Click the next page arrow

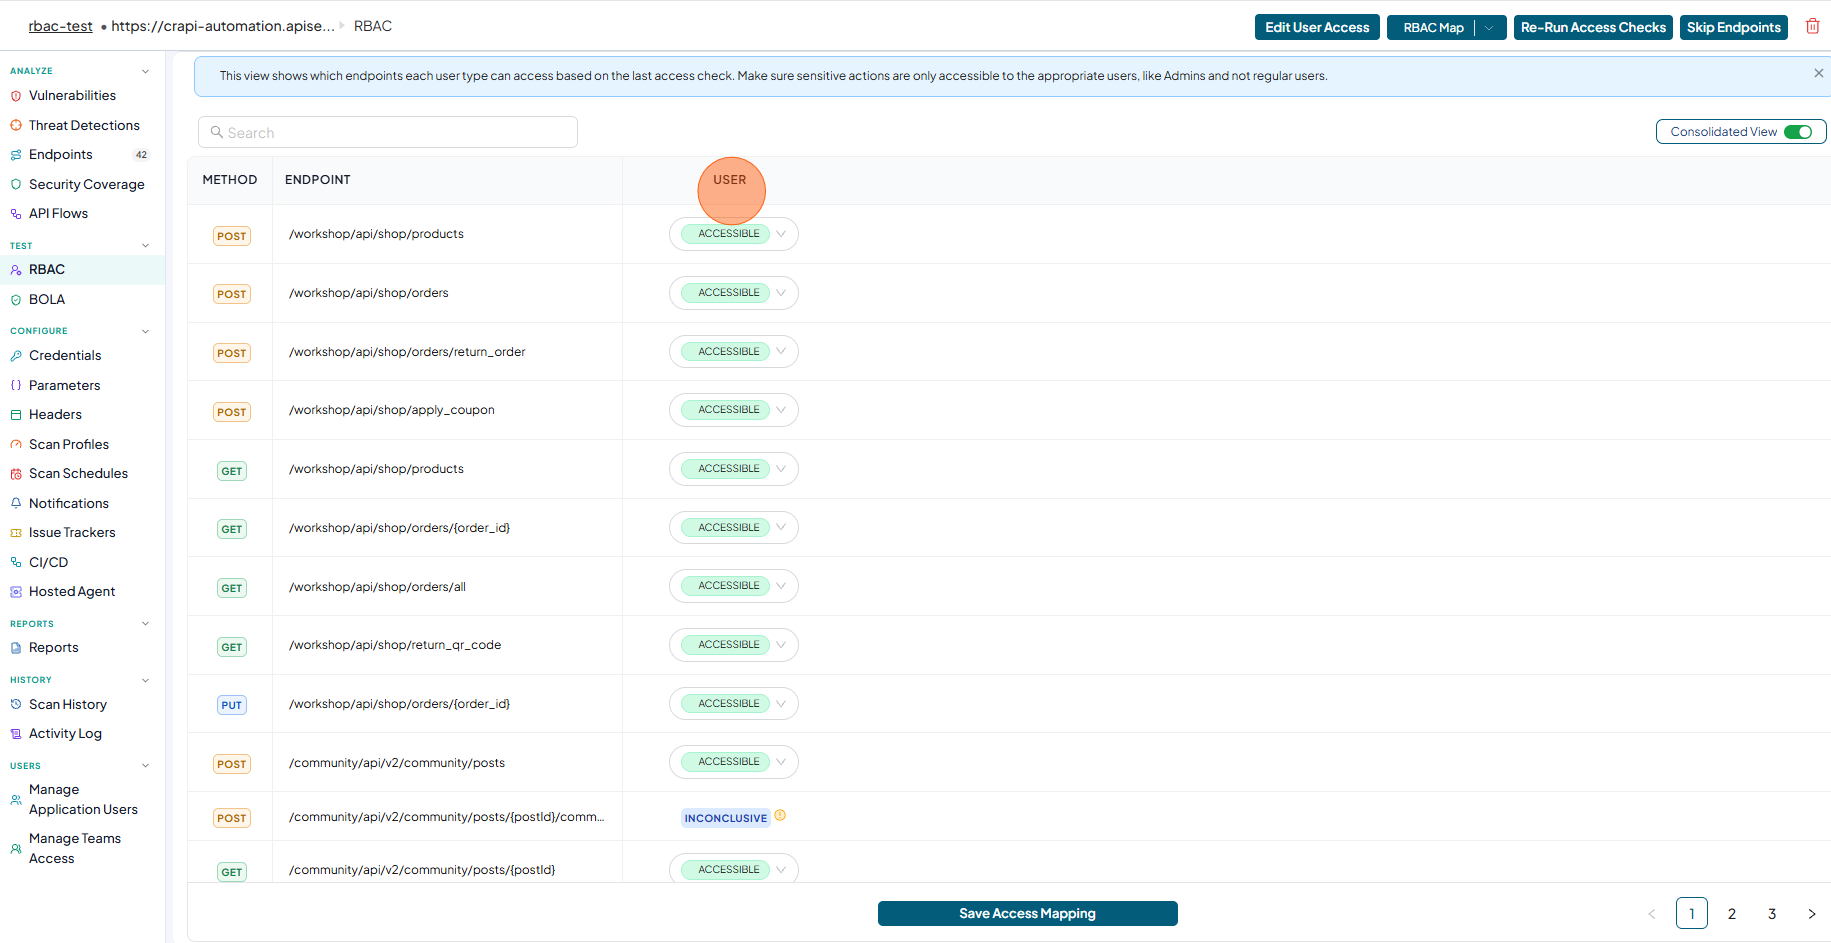1811,913
